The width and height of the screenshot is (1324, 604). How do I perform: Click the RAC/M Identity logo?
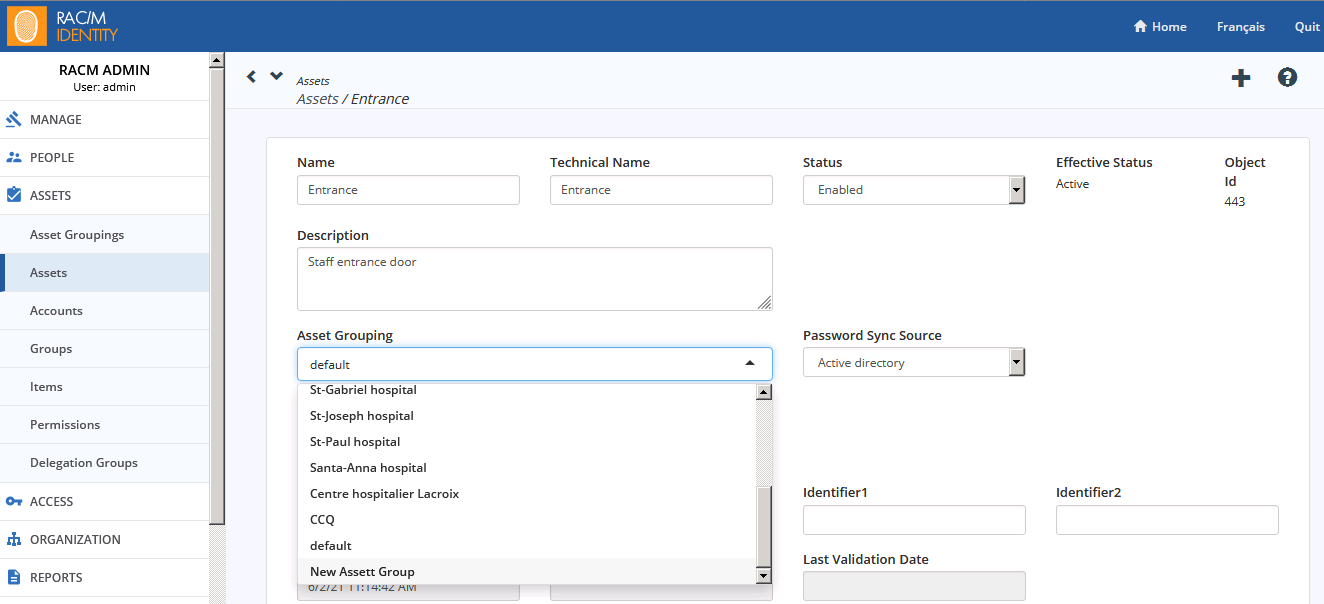pyautogui.click(x=62, y=26)
